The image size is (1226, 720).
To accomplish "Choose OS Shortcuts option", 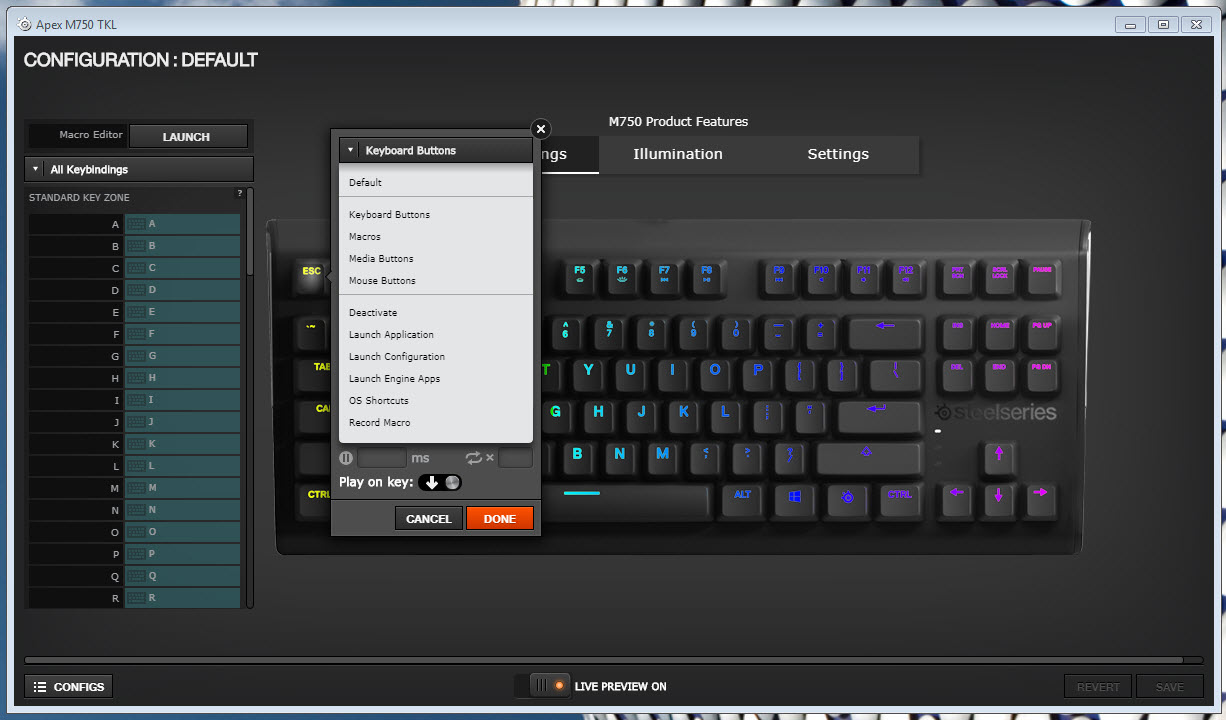I will tap(378, 401).
